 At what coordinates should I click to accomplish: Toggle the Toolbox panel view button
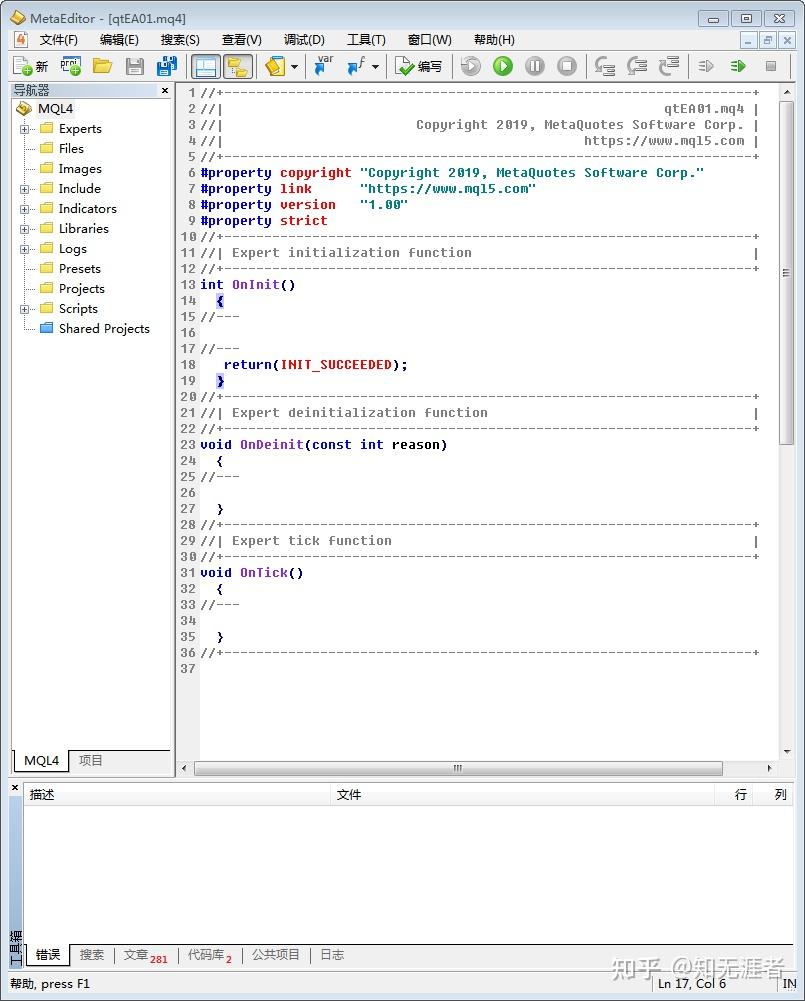pos(206,66)
